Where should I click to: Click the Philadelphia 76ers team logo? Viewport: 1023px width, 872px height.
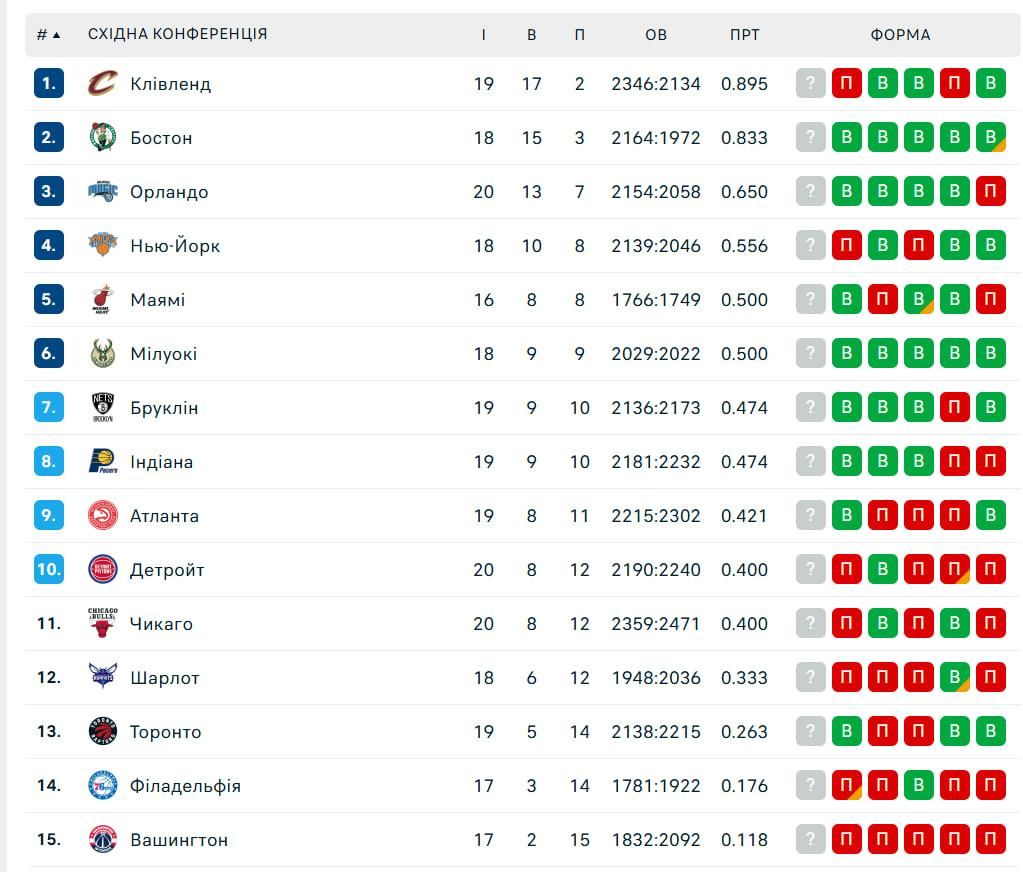pos(102,785)
